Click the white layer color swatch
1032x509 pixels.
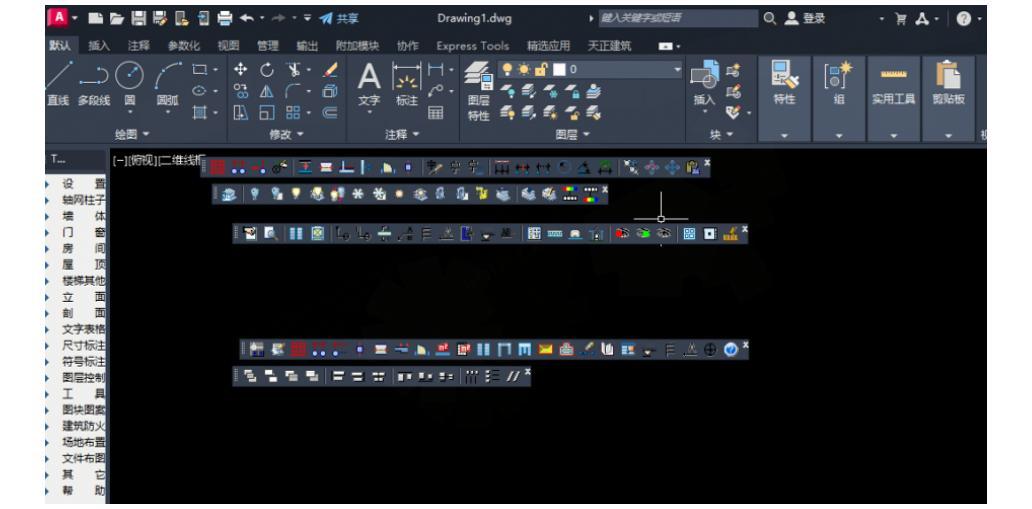click(x=558, y=71)
